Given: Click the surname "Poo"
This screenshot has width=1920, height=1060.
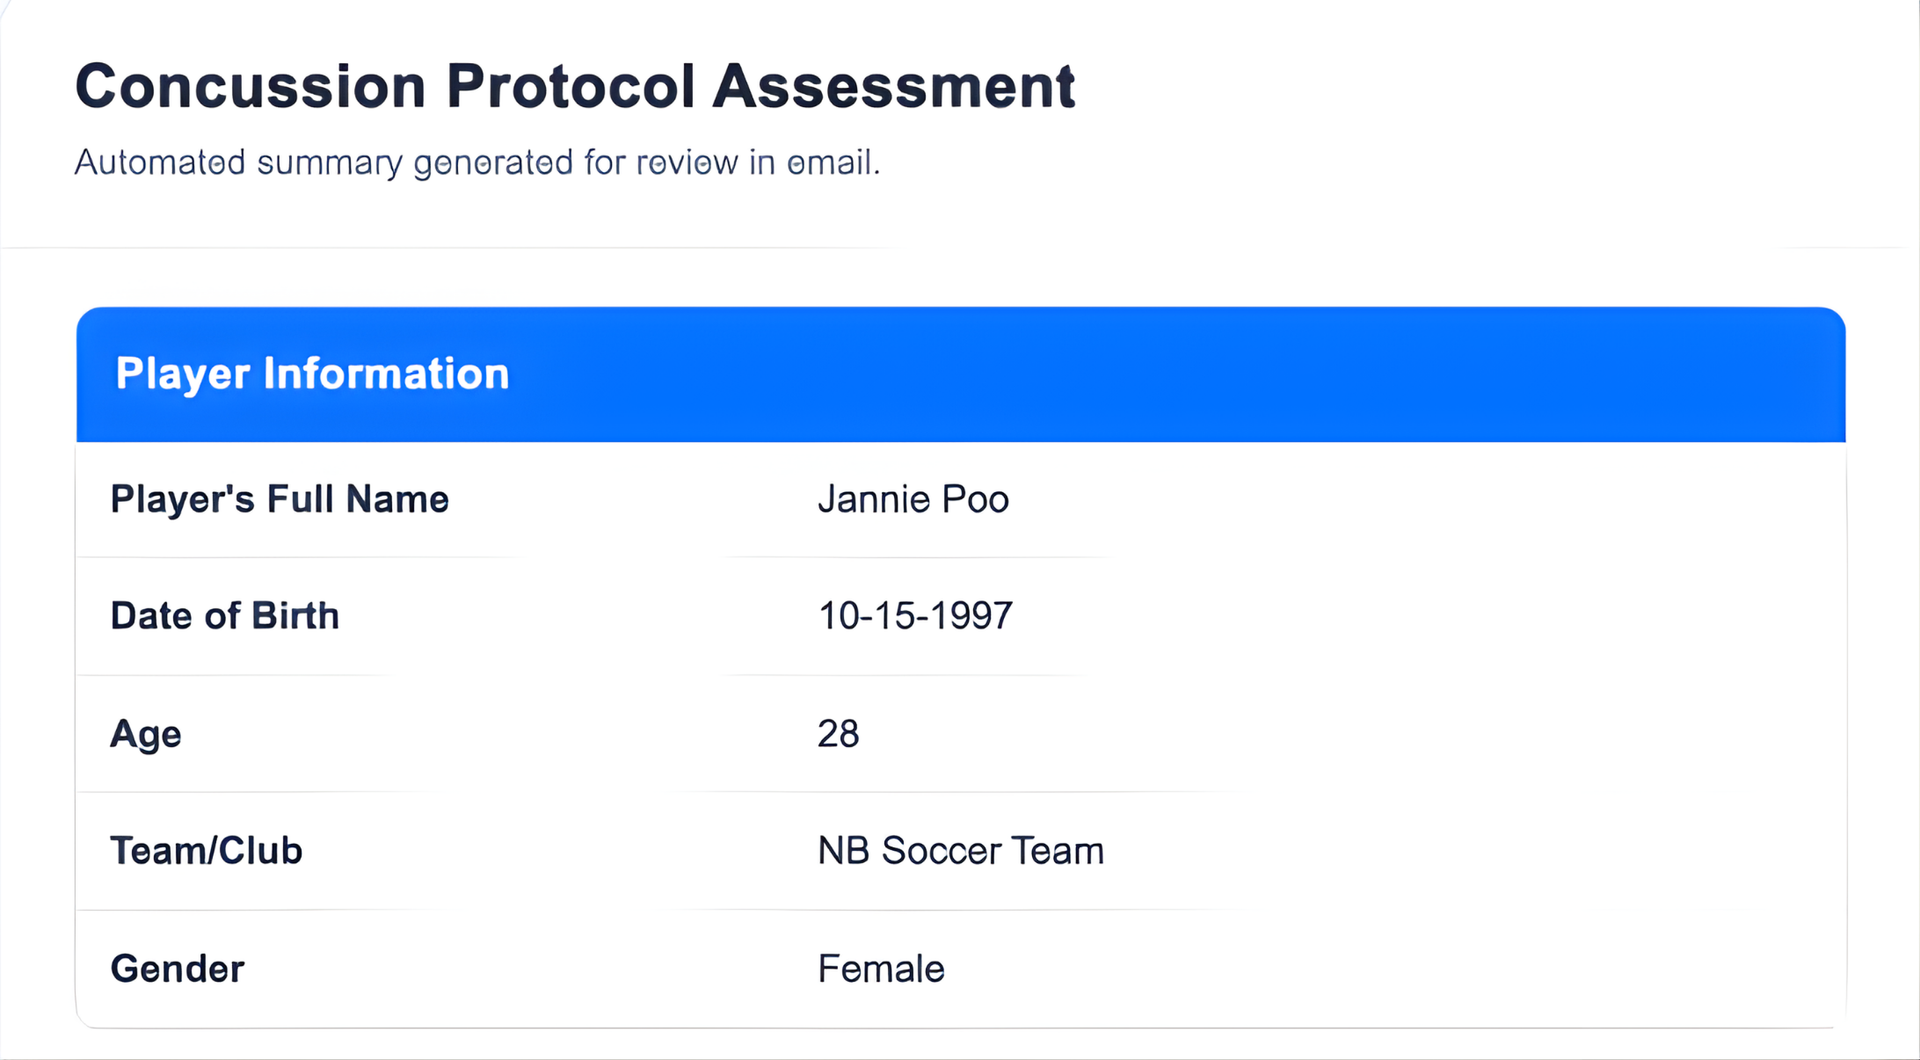Looking at the screenshot, I should click(975, 499).
